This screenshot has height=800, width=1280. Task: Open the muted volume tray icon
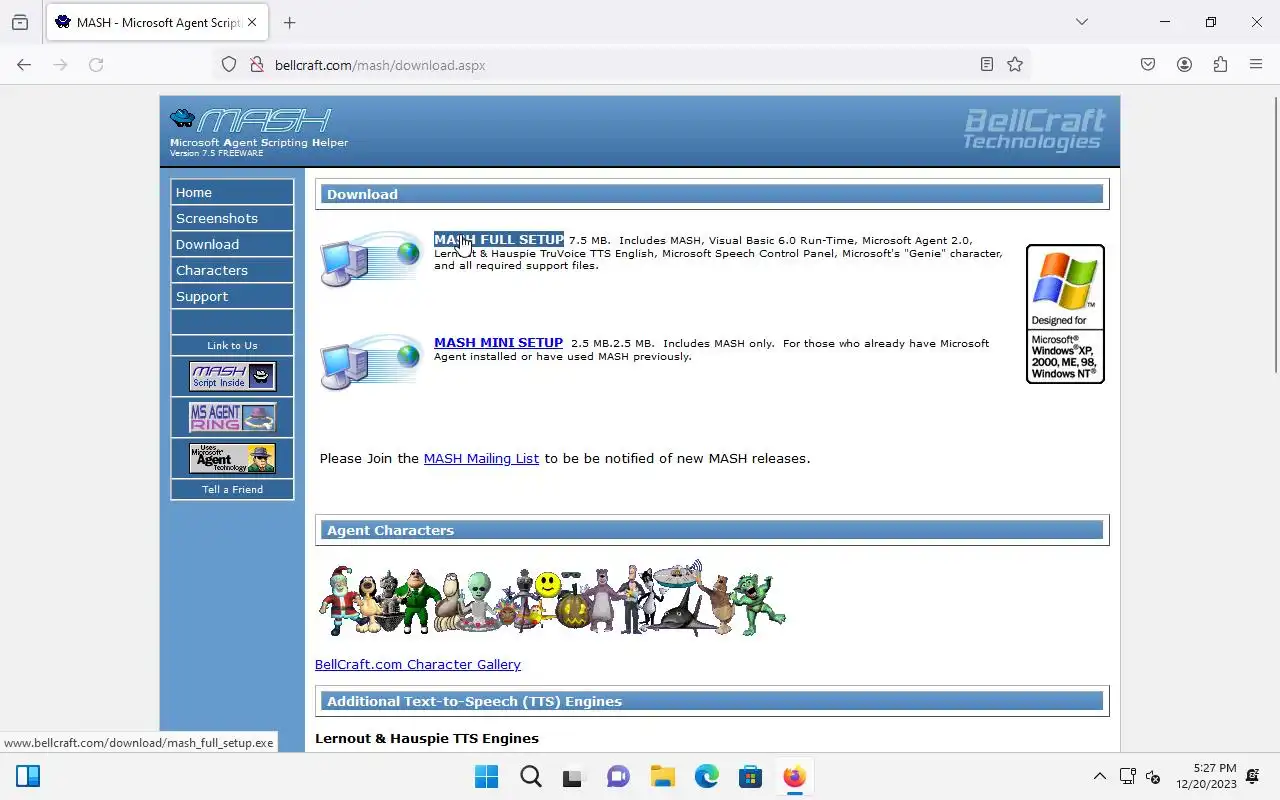tap(1153, 777)
